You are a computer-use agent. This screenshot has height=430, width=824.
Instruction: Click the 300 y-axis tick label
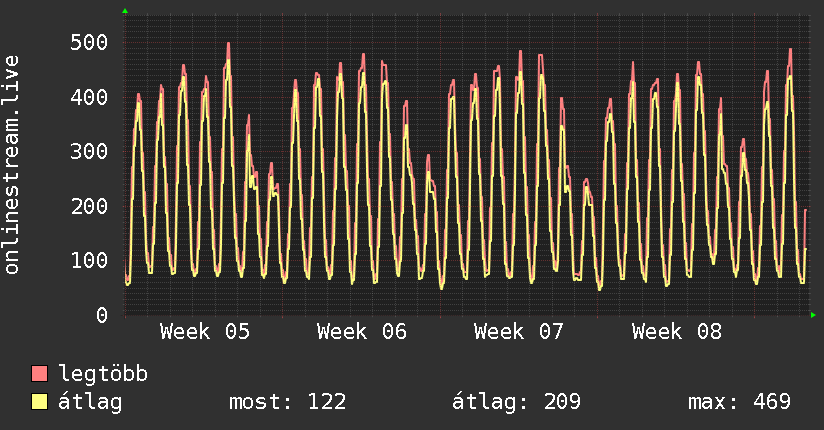pos(89,152)
